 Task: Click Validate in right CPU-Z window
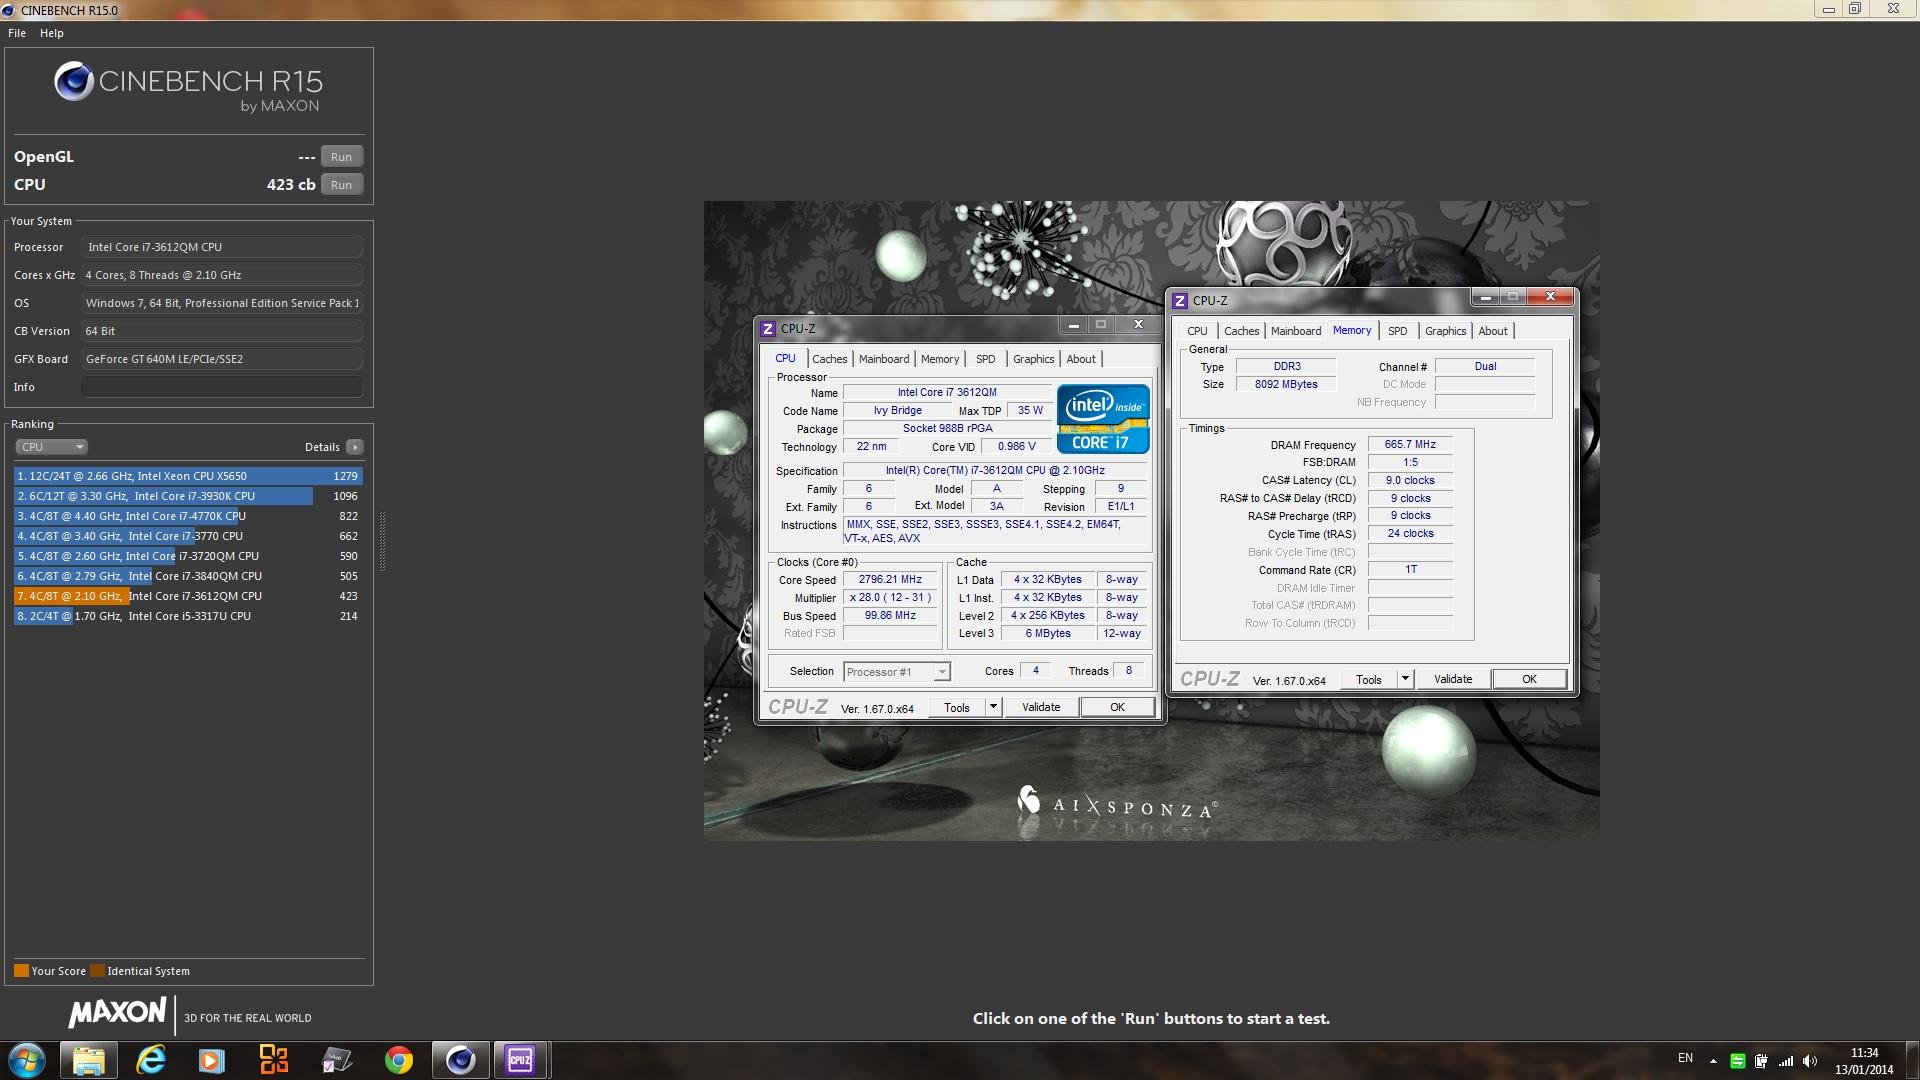pos(1453,679)
